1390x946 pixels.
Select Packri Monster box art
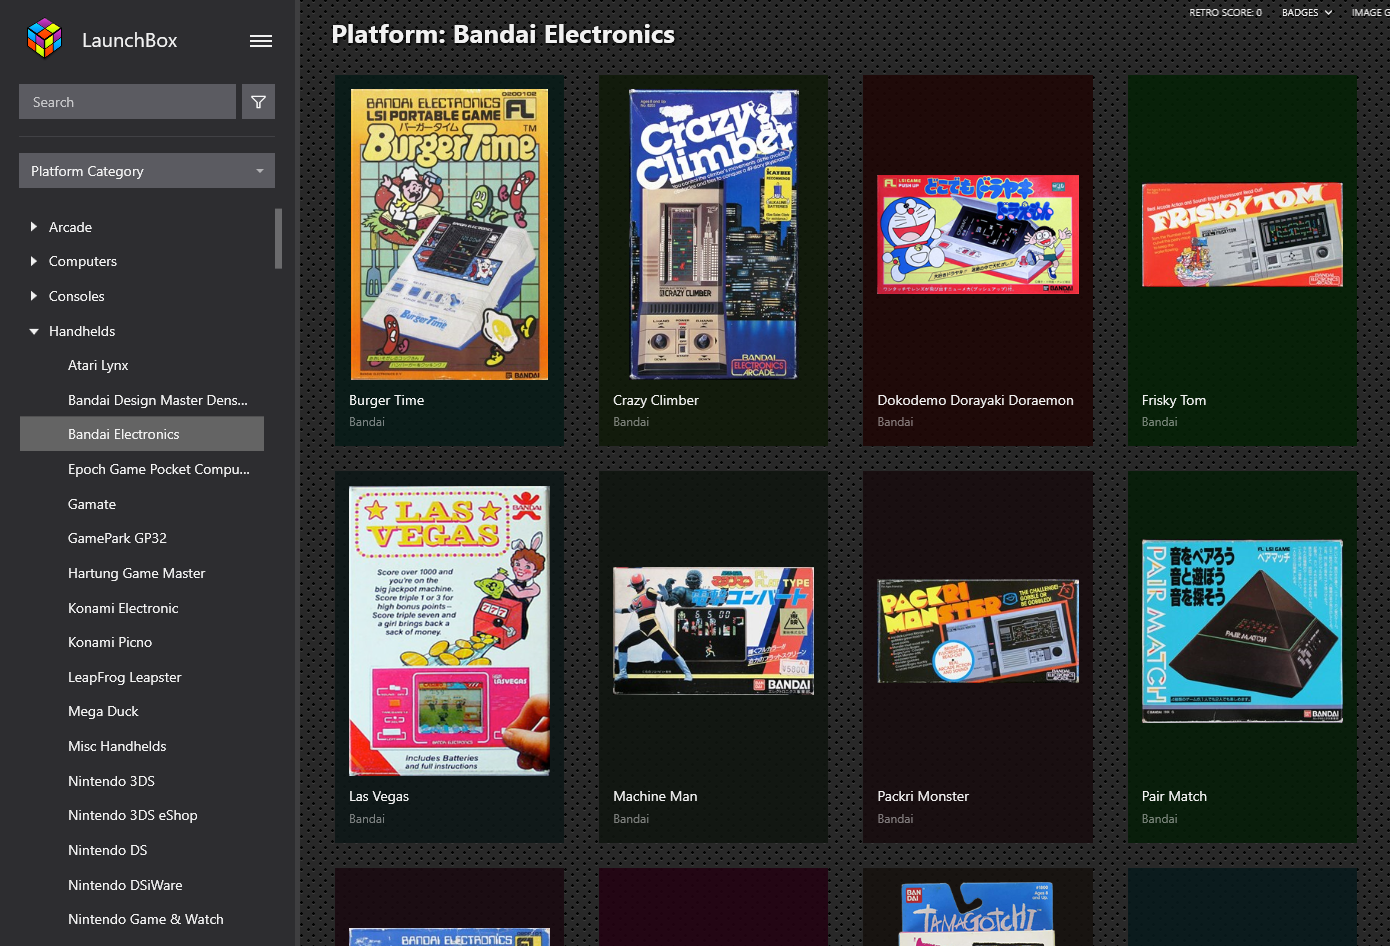click(977, 631)
